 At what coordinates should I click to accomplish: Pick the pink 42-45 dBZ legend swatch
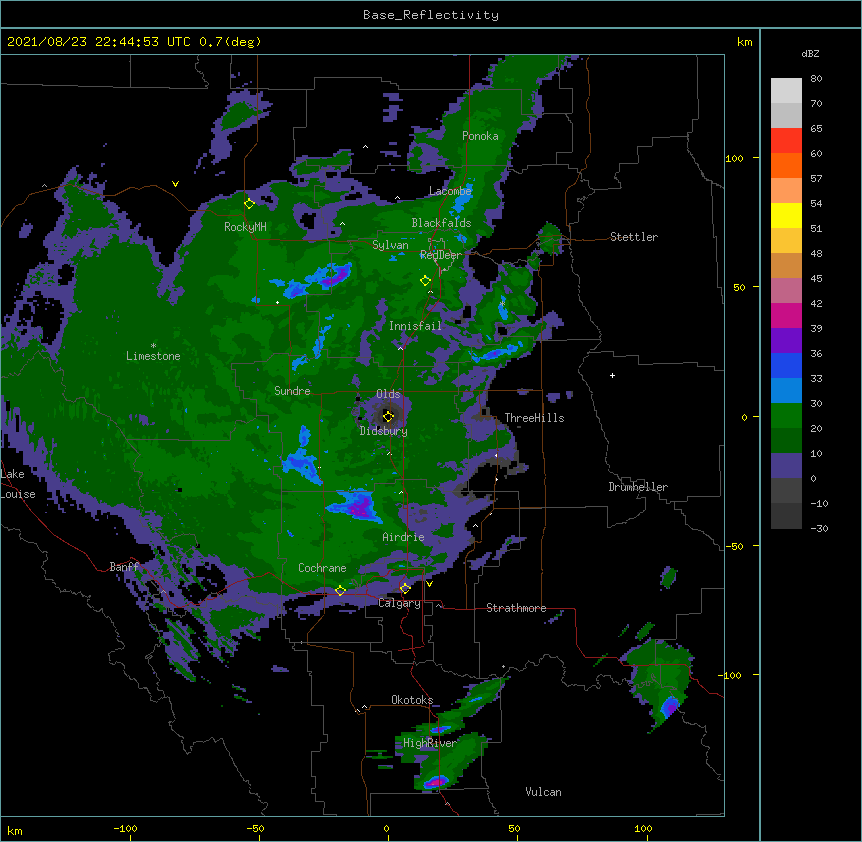click(786, 291)
